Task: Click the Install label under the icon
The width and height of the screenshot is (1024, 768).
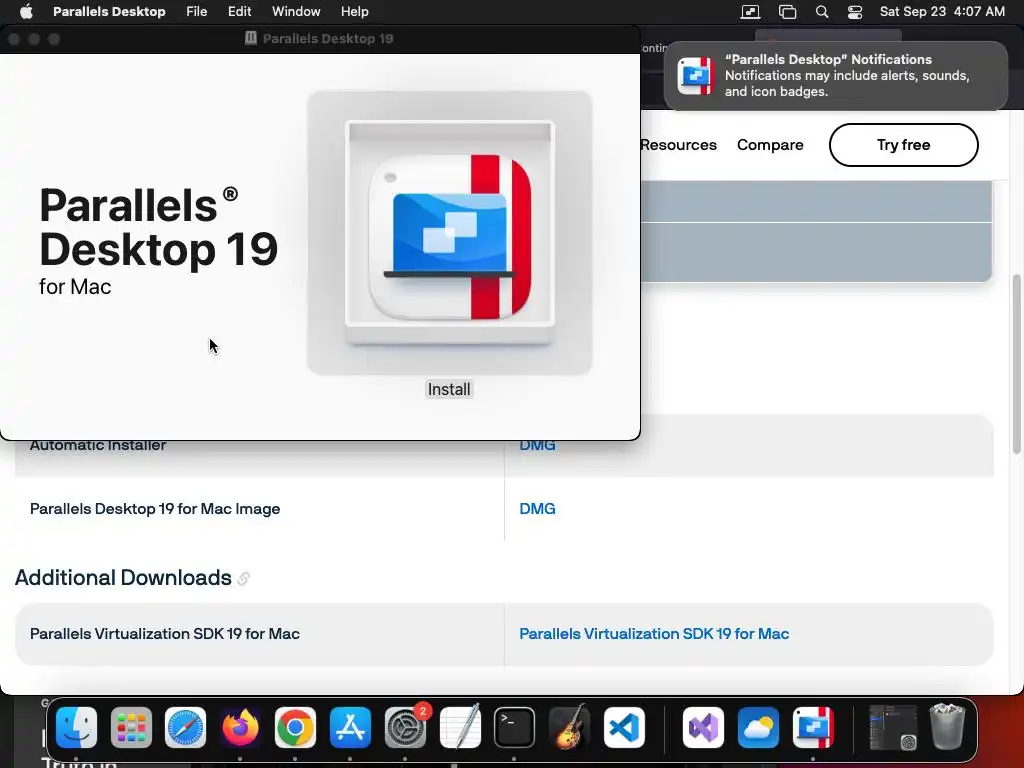Action: pyautogui.click(x=449, y=389)
